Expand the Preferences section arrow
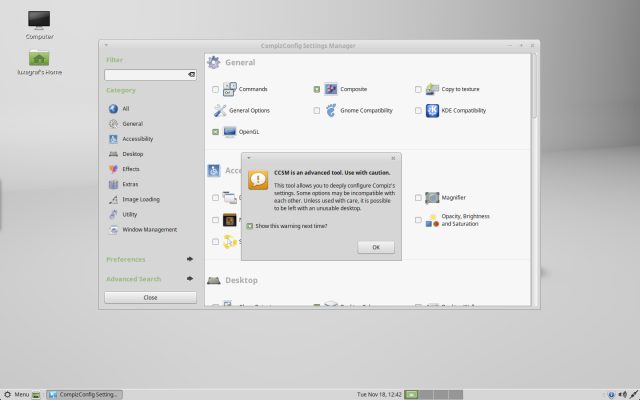The height and width of the screenshot is (400, 640). tap(190, 259)
